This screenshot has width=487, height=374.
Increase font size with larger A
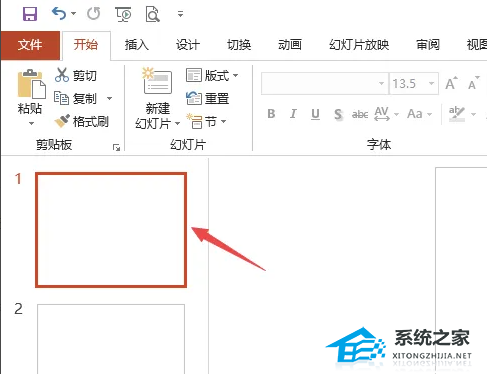point(452,83)
